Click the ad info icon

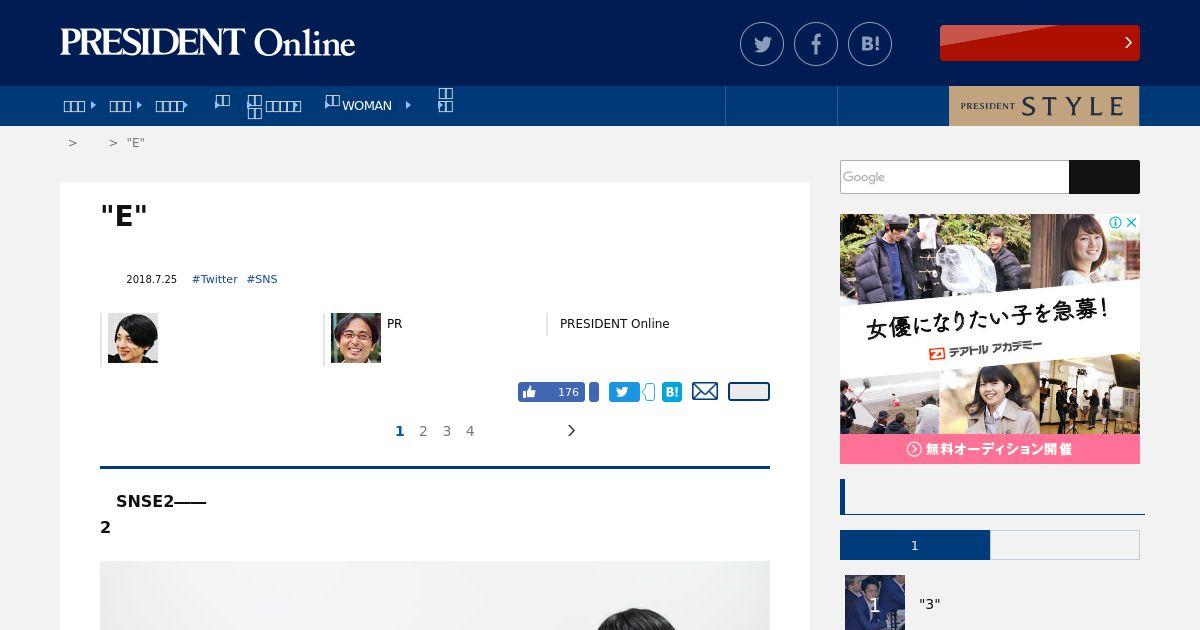(x=1115, y=222)
